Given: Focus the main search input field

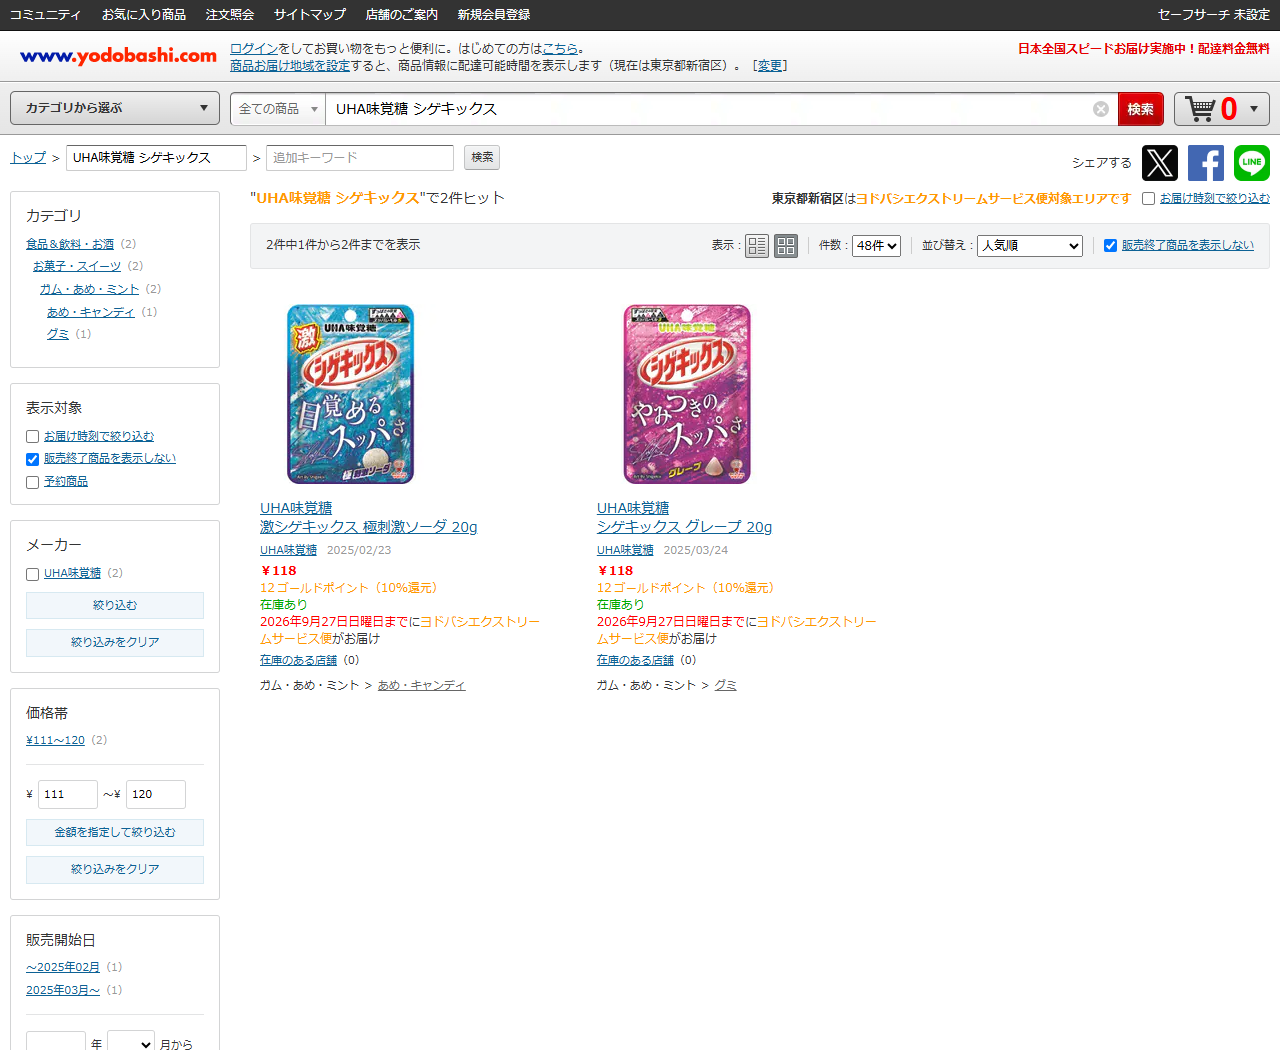Looking at the screenshot, I should click(x=708, y=109).
